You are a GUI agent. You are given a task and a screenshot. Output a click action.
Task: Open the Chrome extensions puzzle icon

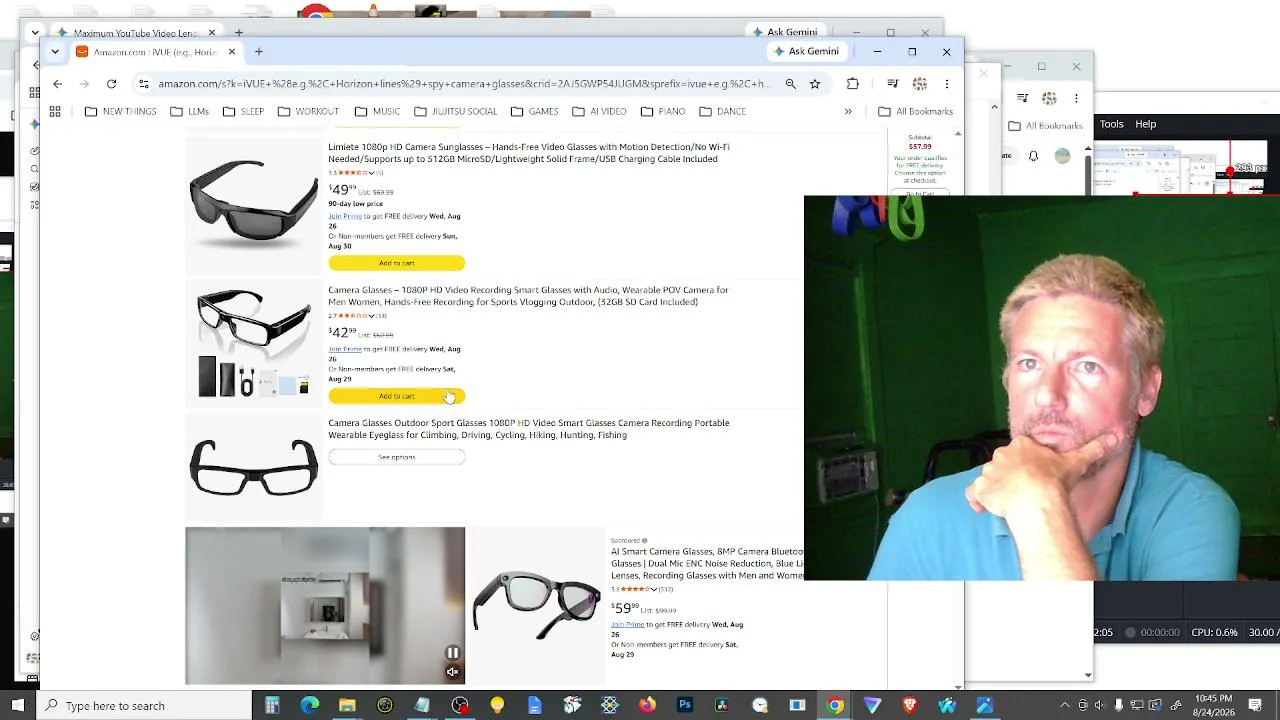[852, 84]
